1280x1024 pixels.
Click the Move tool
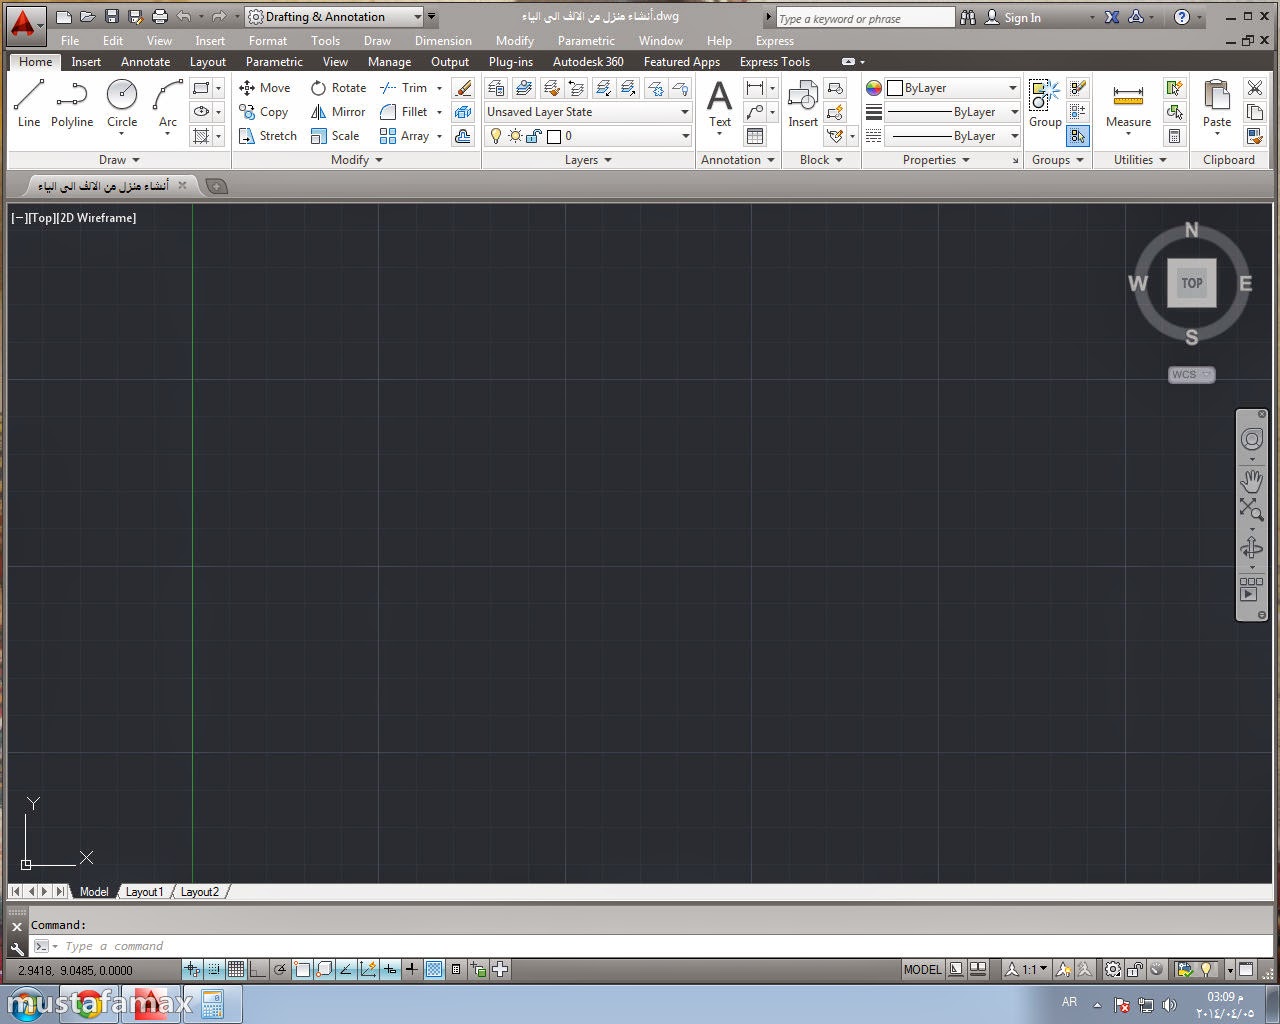coord(265,88)
